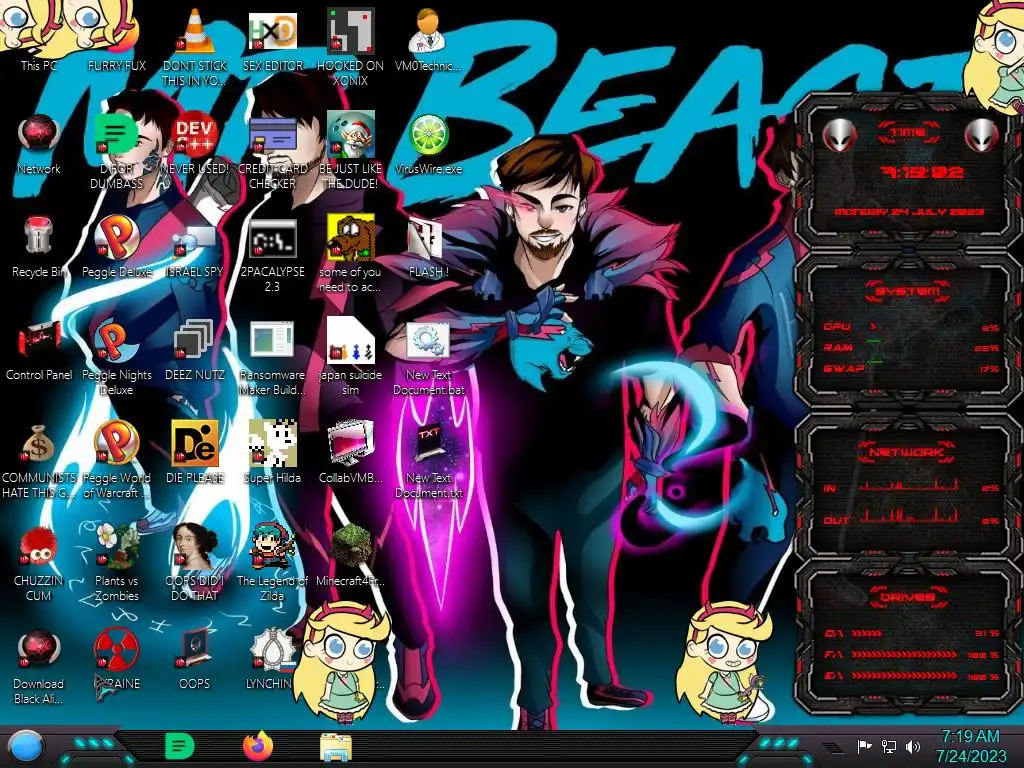The width and height of the screenshot is (1024, 768).
Task: Select the LYNCHIN noose icon
Action: coord(273,658)
